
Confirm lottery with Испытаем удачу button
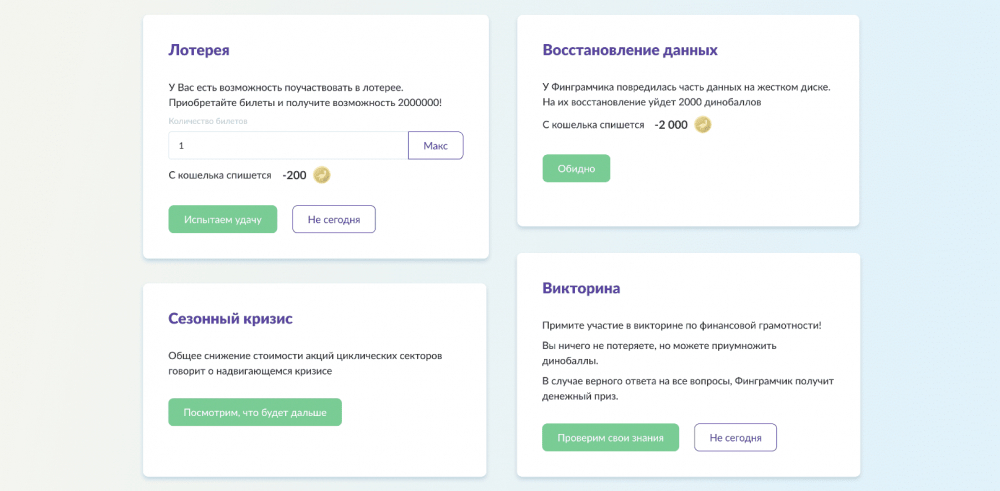pyautogui.click(x=223, y=219)
